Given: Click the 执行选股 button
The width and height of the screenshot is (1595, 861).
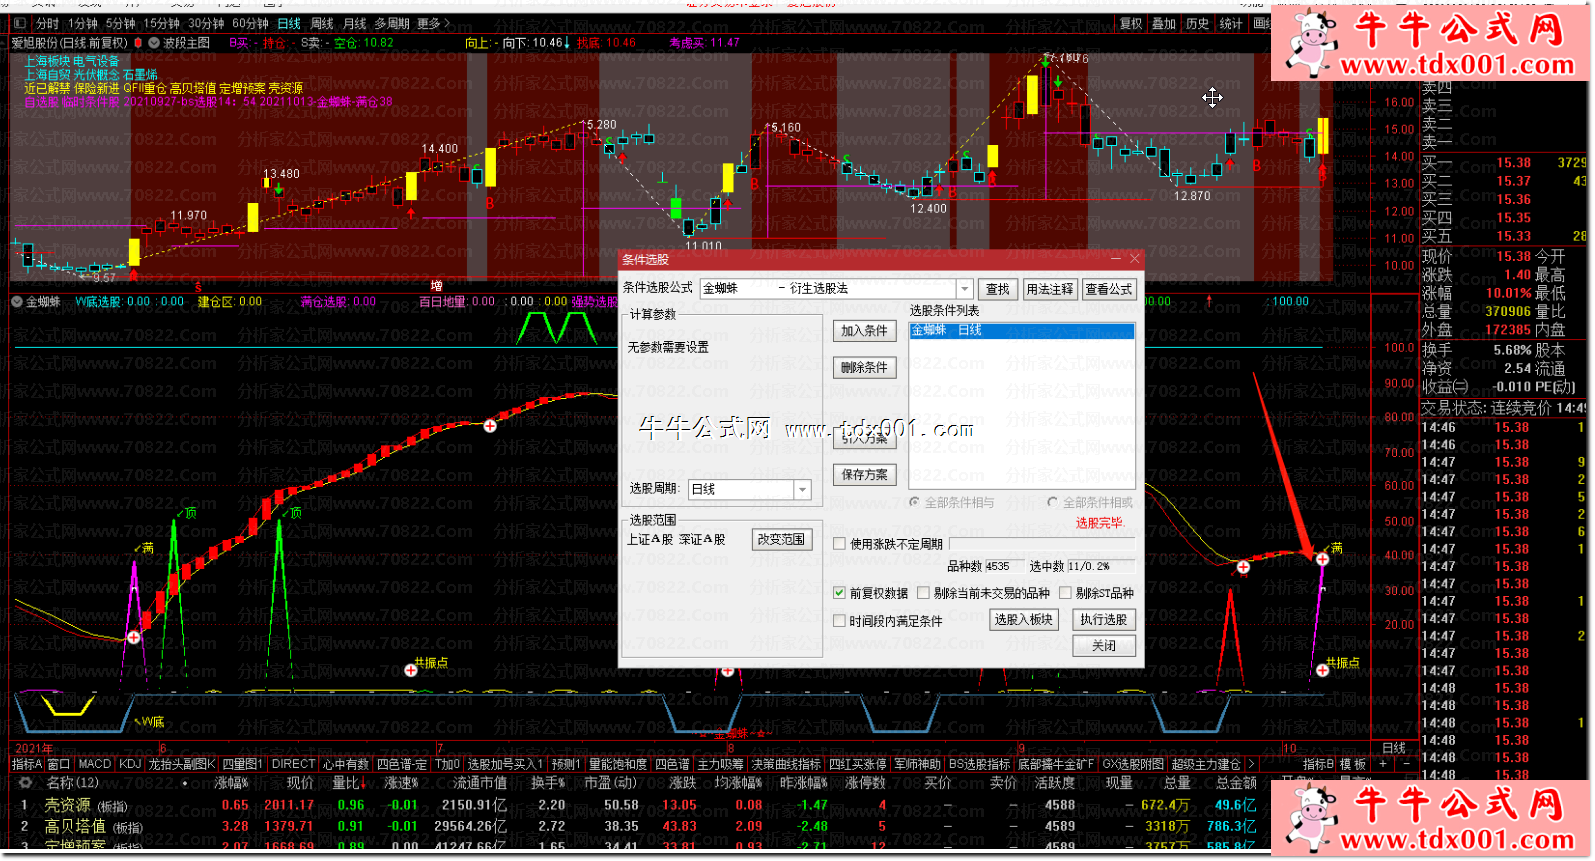Looking at the screenshot, I should click(x=1103, y=620).
